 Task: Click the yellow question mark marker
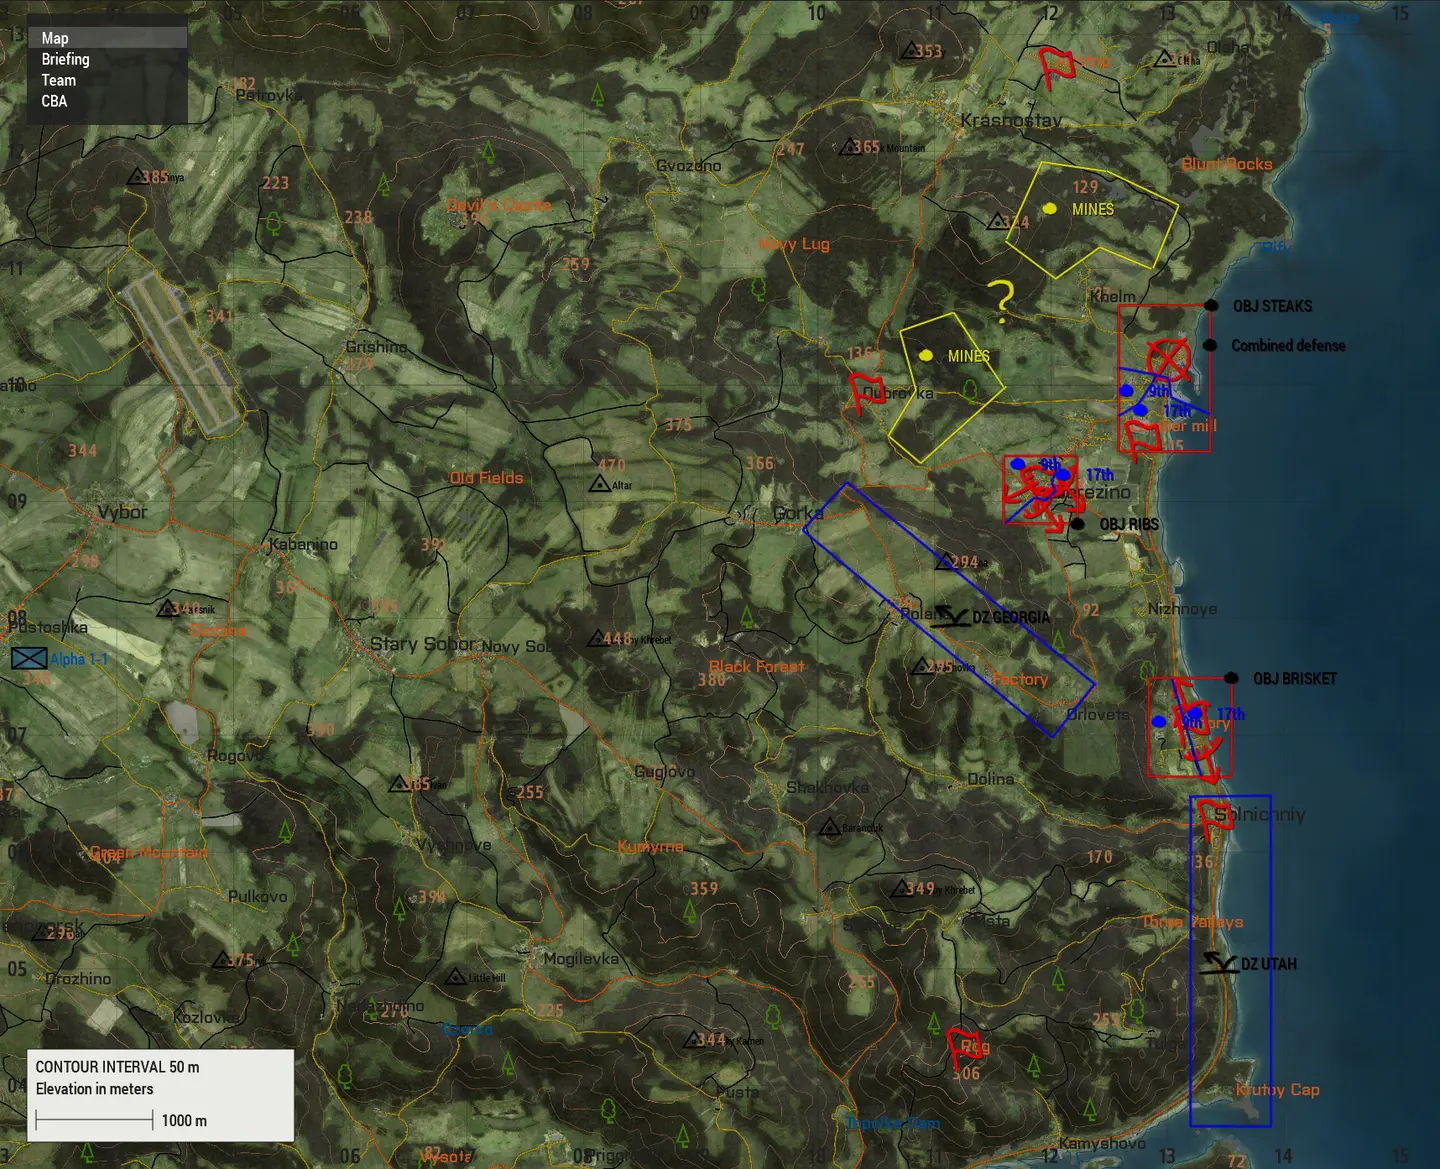[x=1000, y=299]
